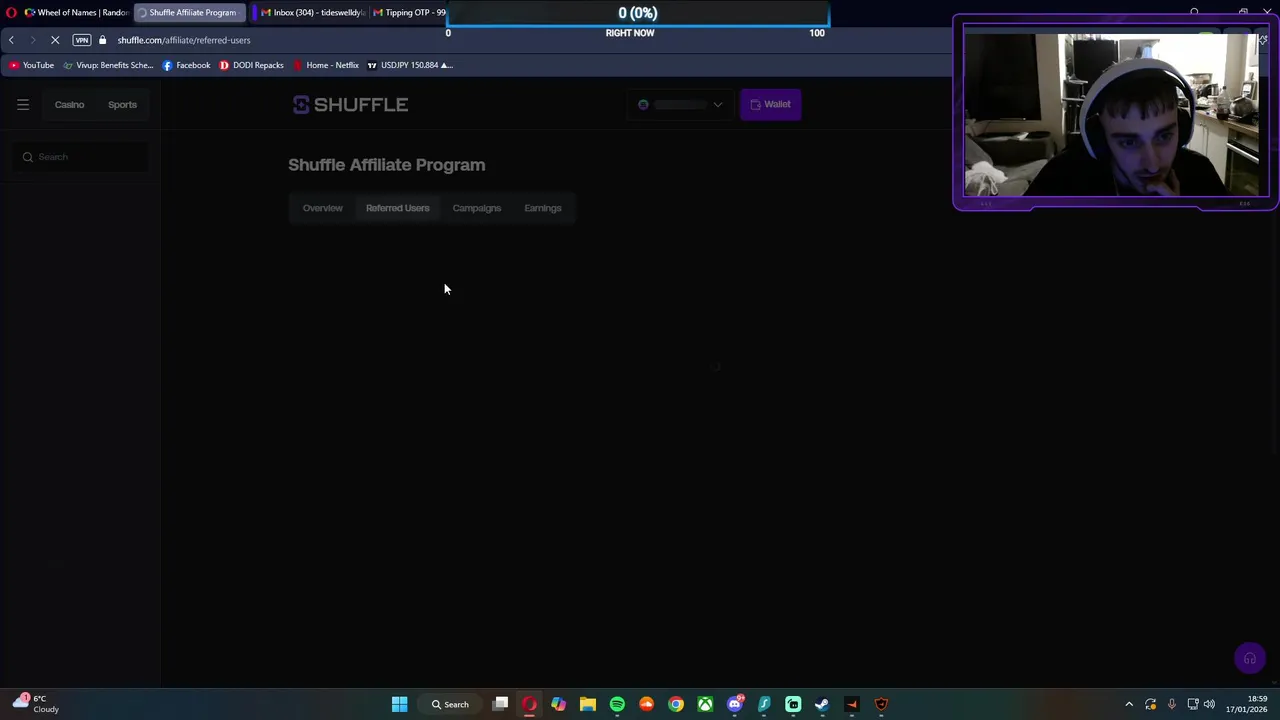
Task: Click the sync status tray icon
Action: [x=1150, y=705]
